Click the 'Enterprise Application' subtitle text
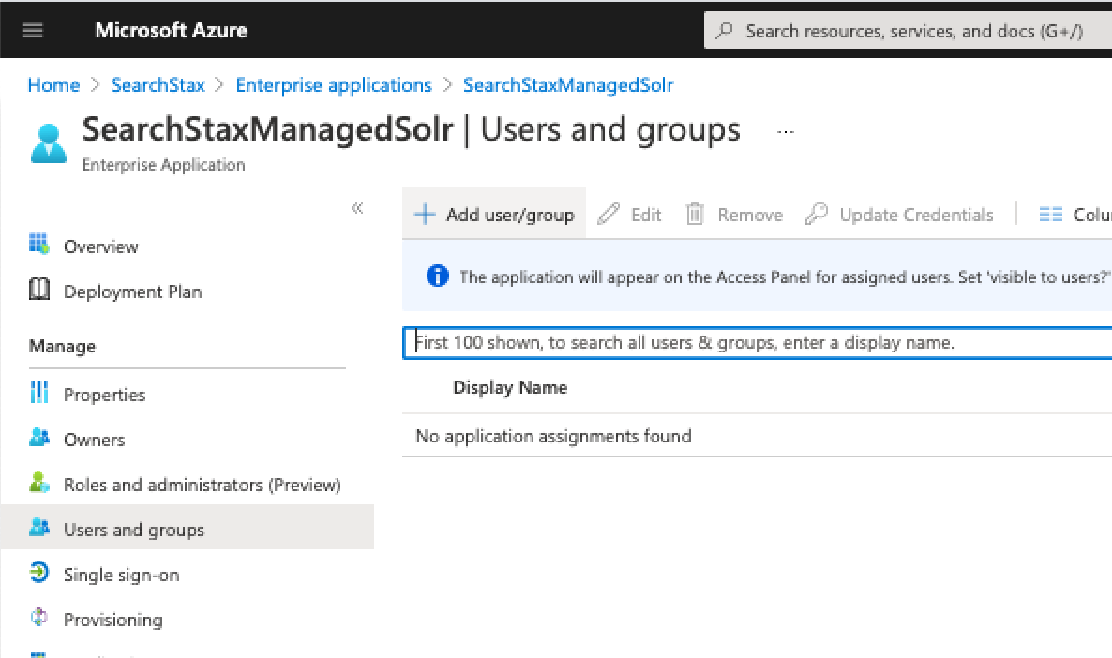 coord(163,165)
